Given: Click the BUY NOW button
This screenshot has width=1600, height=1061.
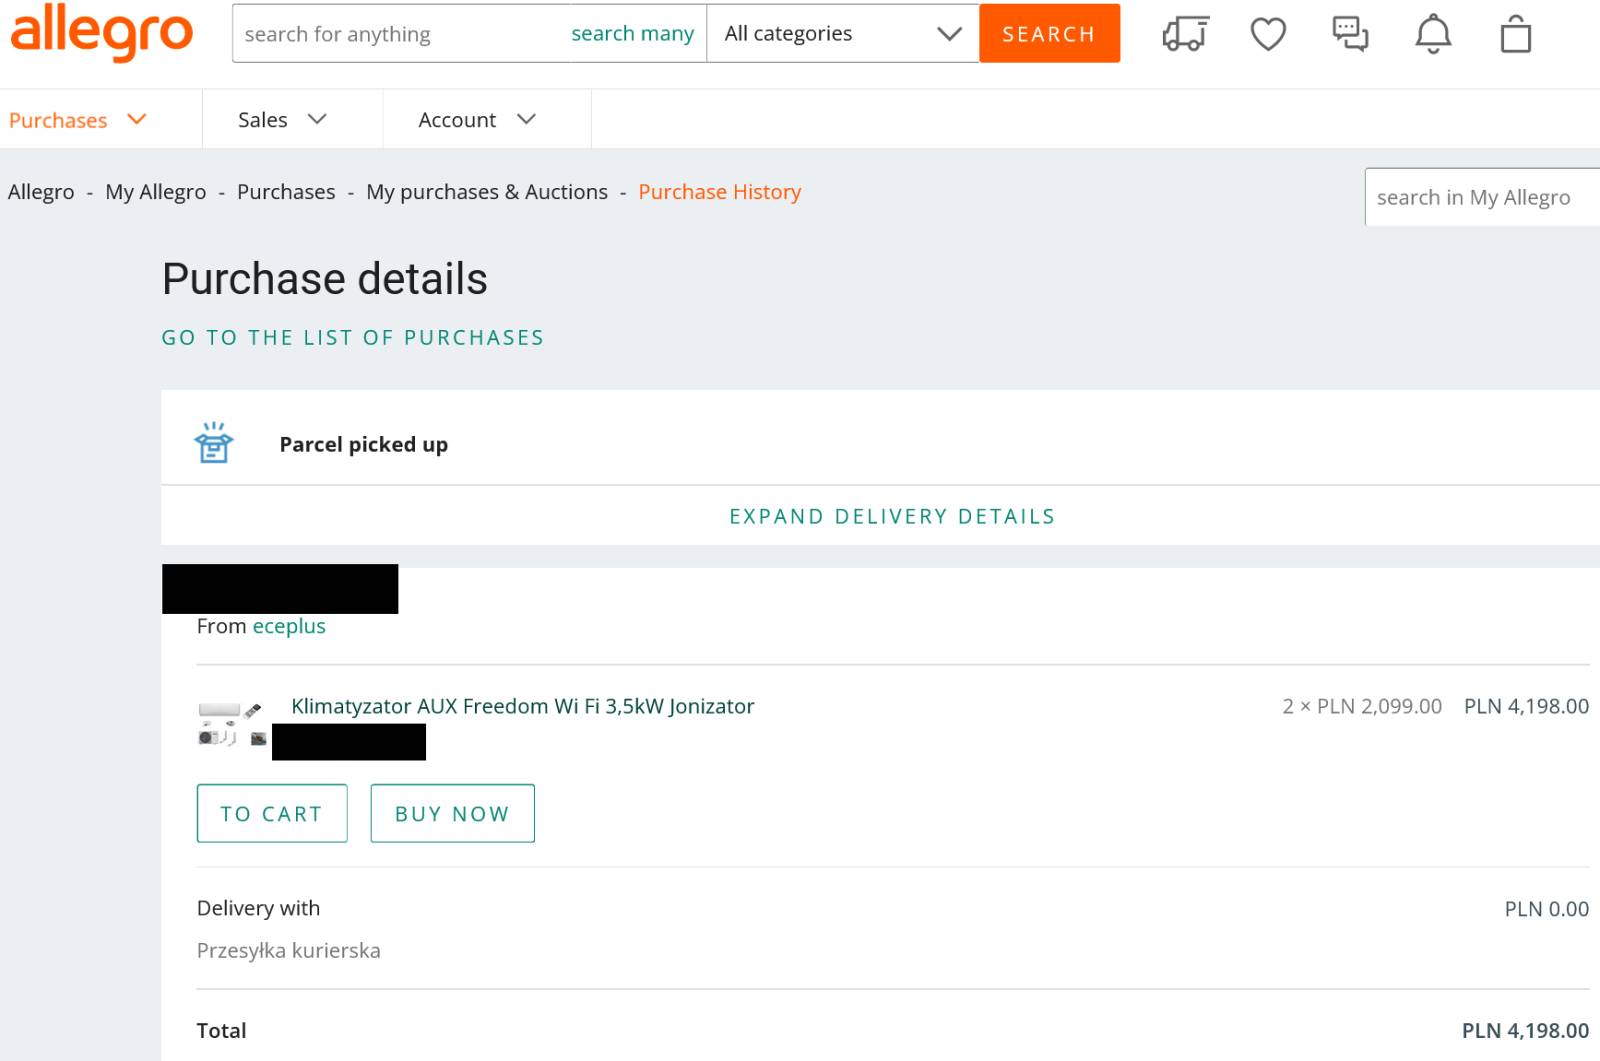Looking at the screenshot, I should tap(452, 813).
